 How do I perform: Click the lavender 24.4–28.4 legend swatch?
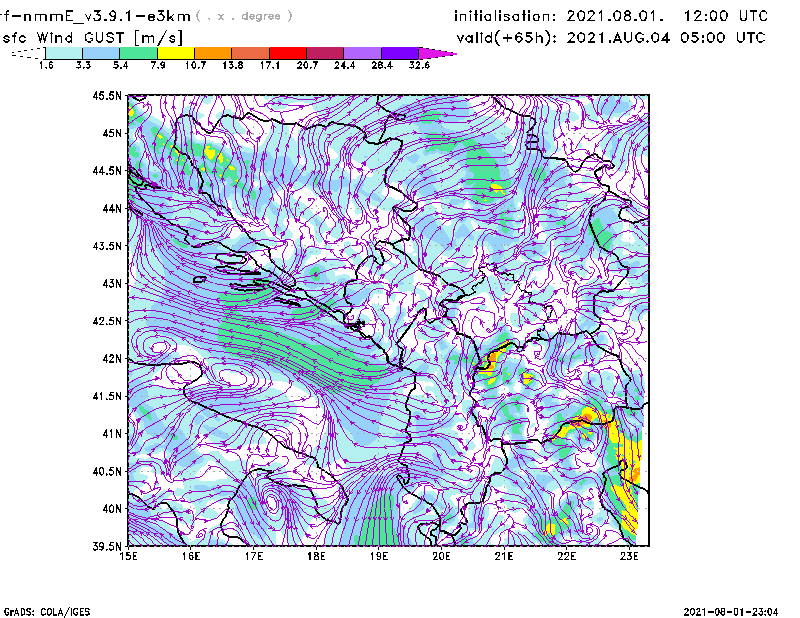pyautogui.click(x=363, y=53)
